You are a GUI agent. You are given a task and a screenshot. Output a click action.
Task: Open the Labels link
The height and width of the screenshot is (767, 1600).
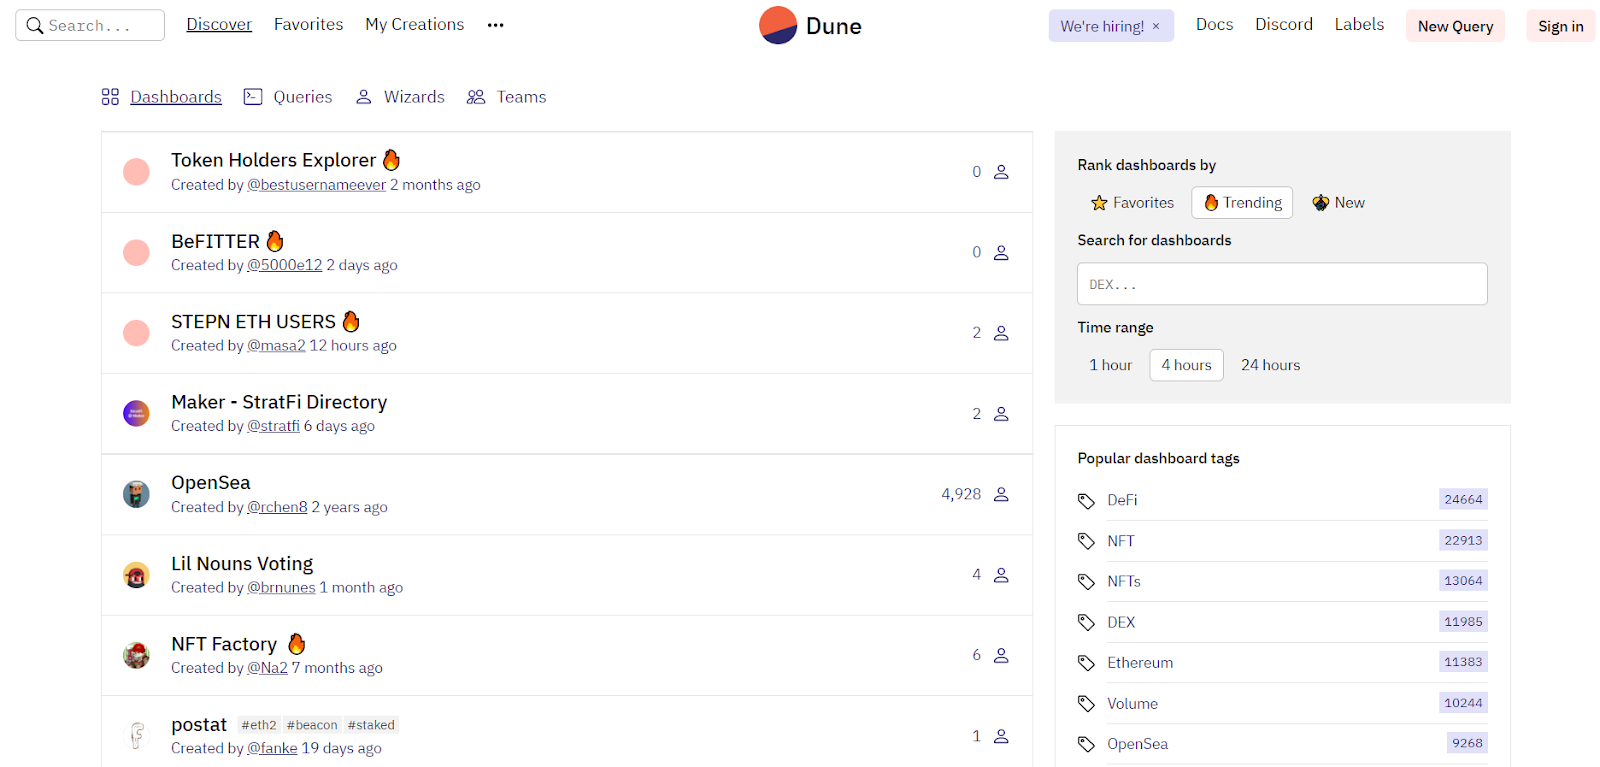coord(1359,24)
